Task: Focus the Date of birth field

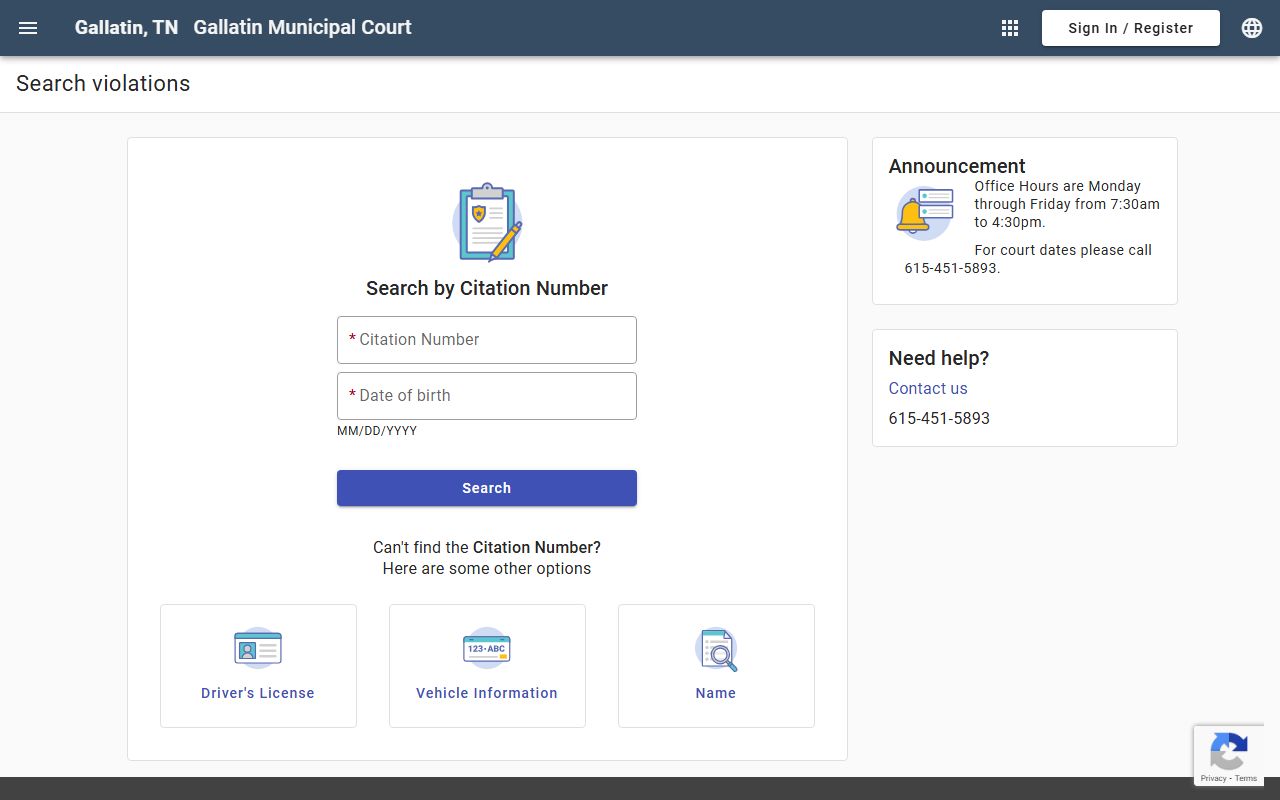Action: [x=487, y=396]
